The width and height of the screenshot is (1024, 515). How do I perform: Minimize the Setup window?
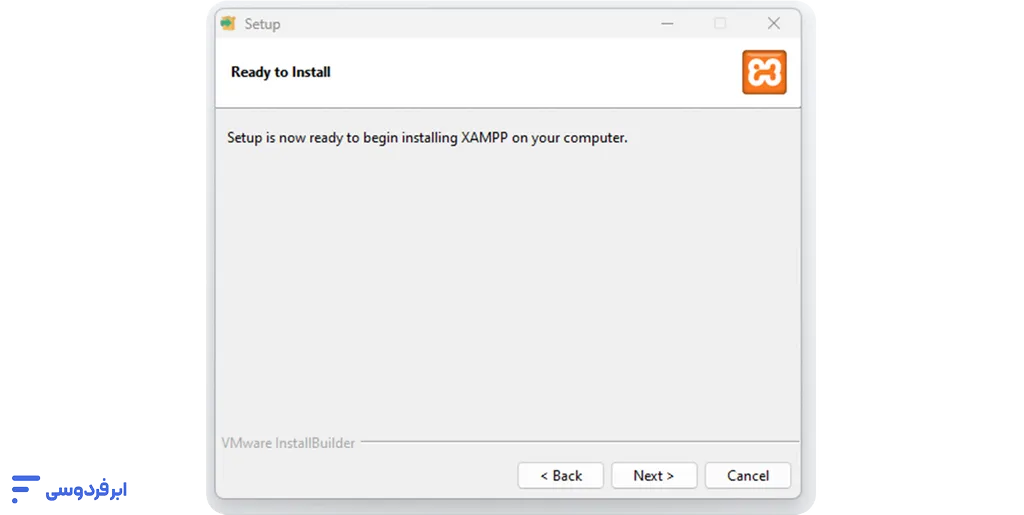click(667, 23)
